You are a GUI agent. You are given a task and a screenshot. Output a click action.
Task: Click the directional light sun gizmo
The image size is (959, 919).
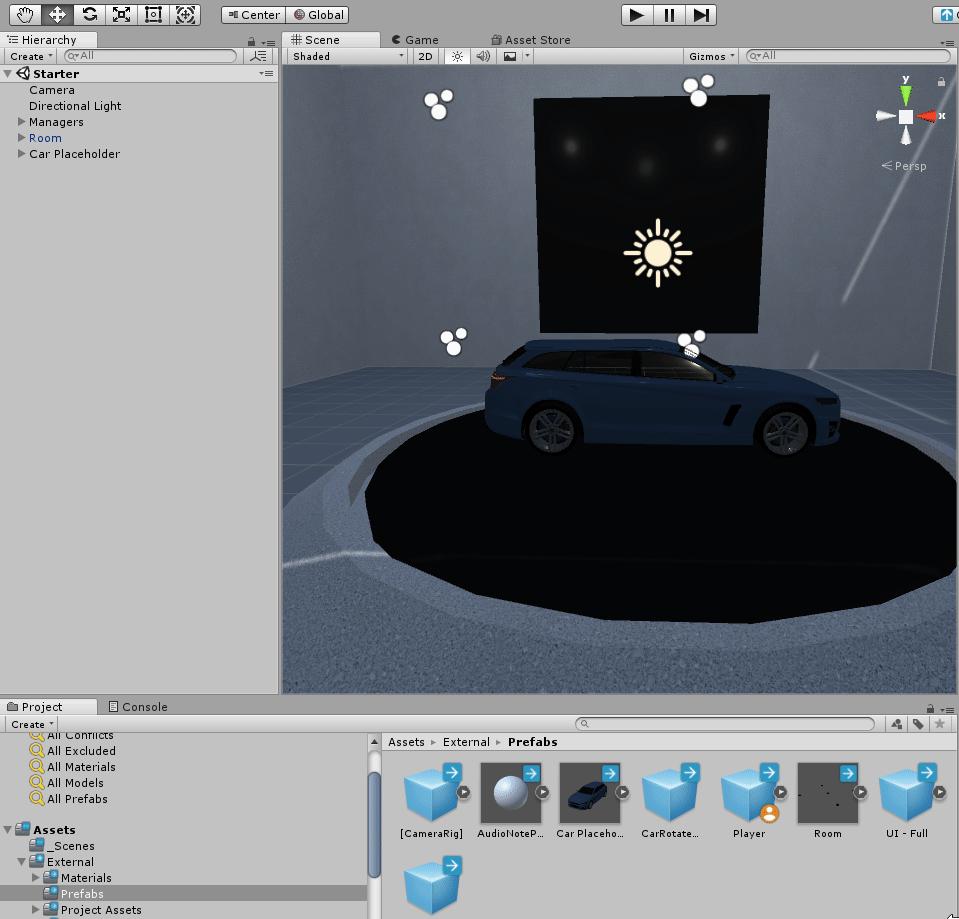click(x=657, y=252)
